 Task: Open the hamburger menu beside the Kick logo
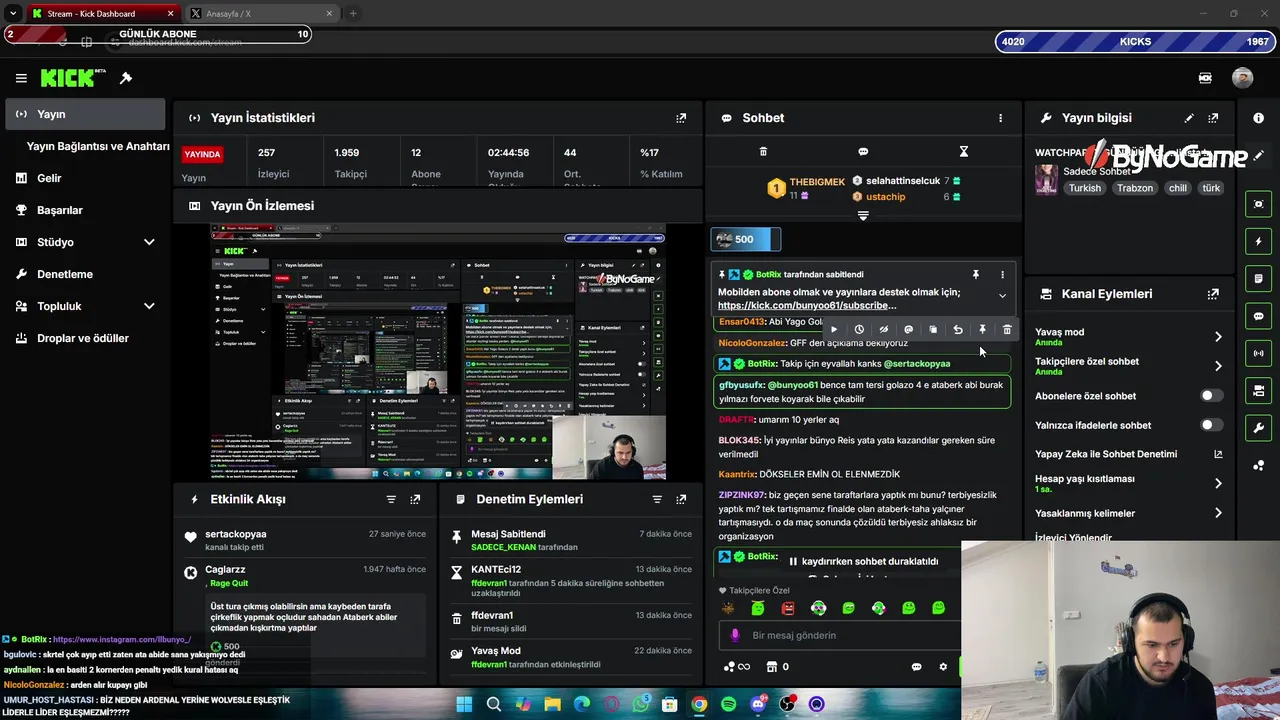pos(21,78)
